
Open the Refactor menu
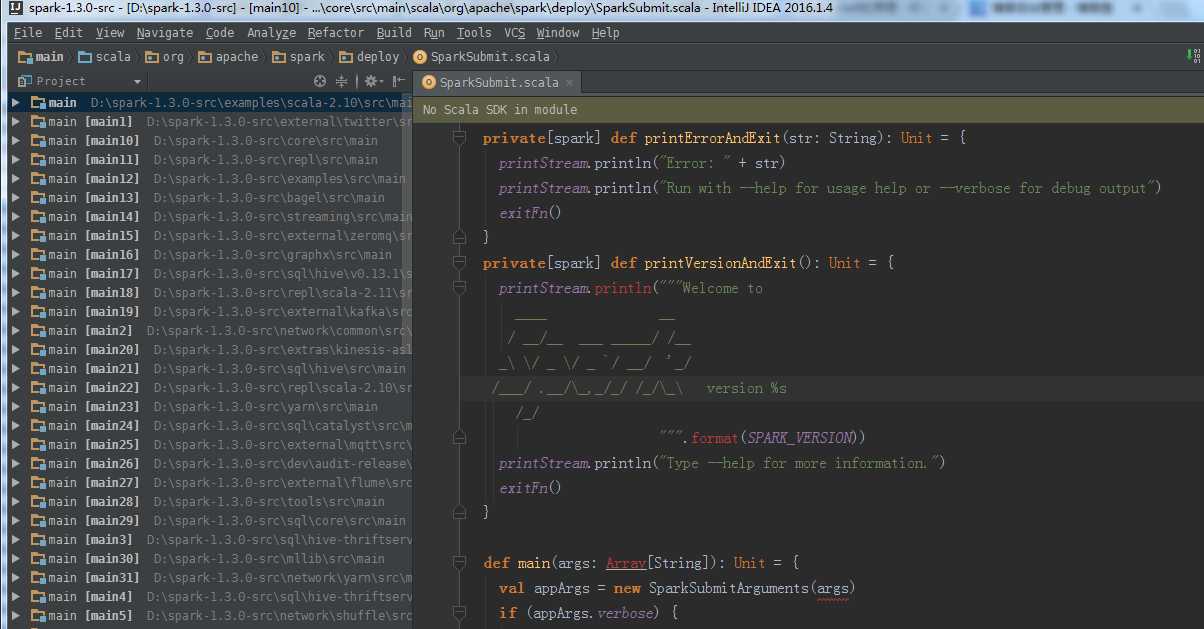(336, 32)
